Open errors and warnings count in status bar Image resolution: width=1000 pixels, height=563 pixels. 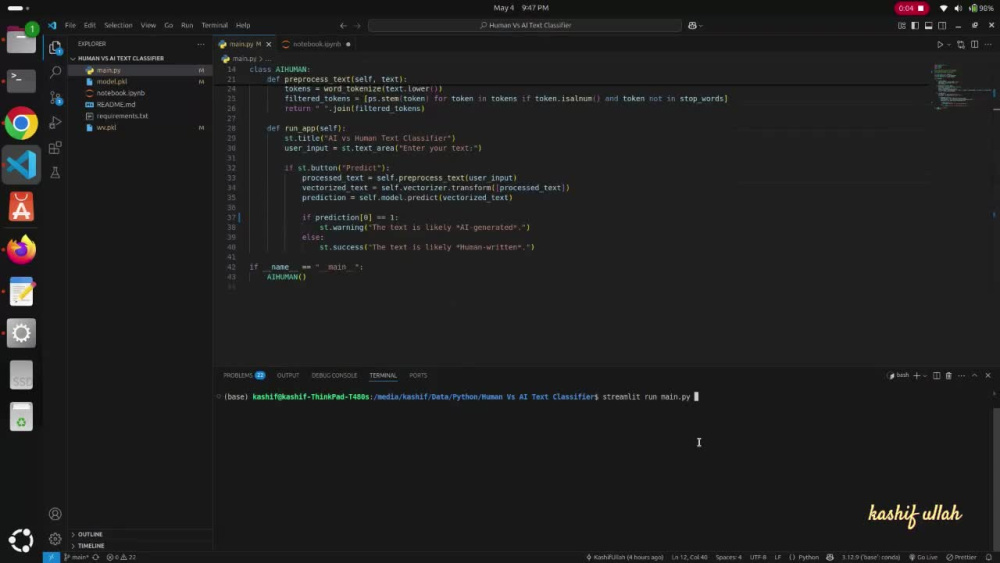[121, 557]
